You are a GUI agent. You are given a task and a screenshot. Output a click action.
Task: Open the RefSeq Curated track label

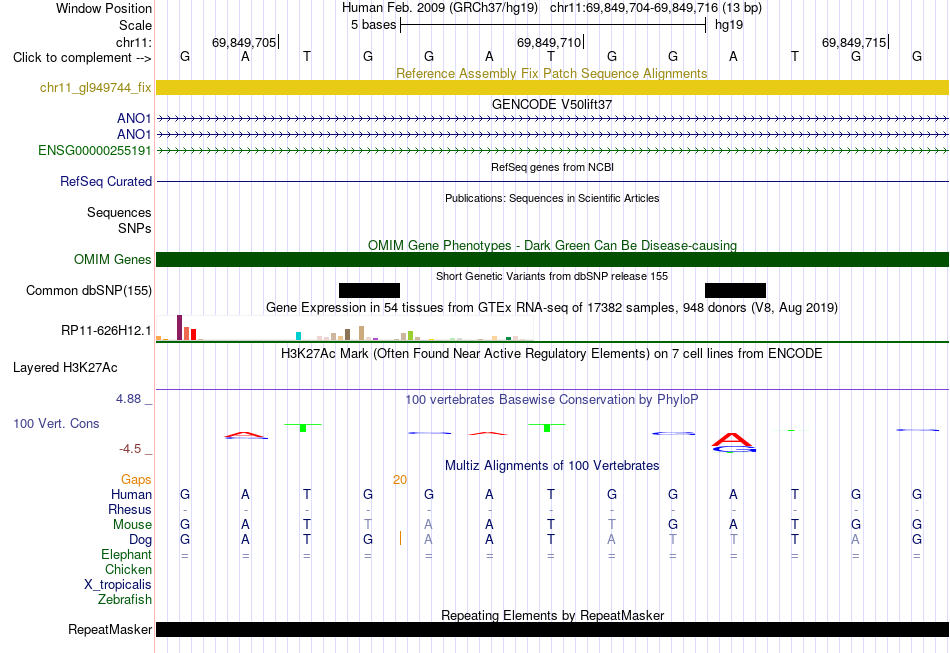pos(106,181)
